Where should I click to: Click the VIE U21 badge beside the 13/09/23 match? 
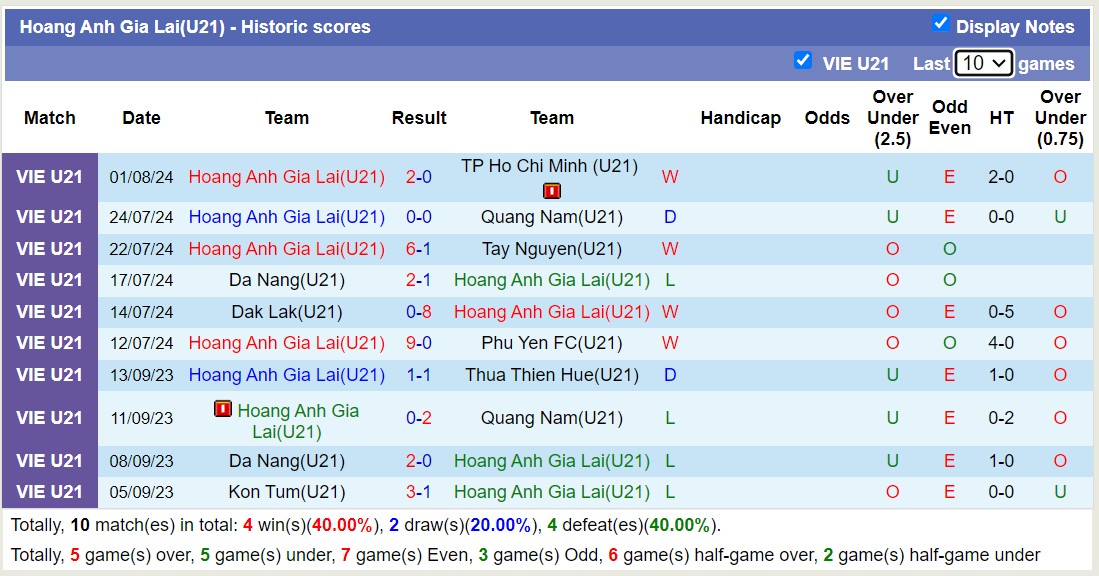pyautogui.click(x=50, y=375)
